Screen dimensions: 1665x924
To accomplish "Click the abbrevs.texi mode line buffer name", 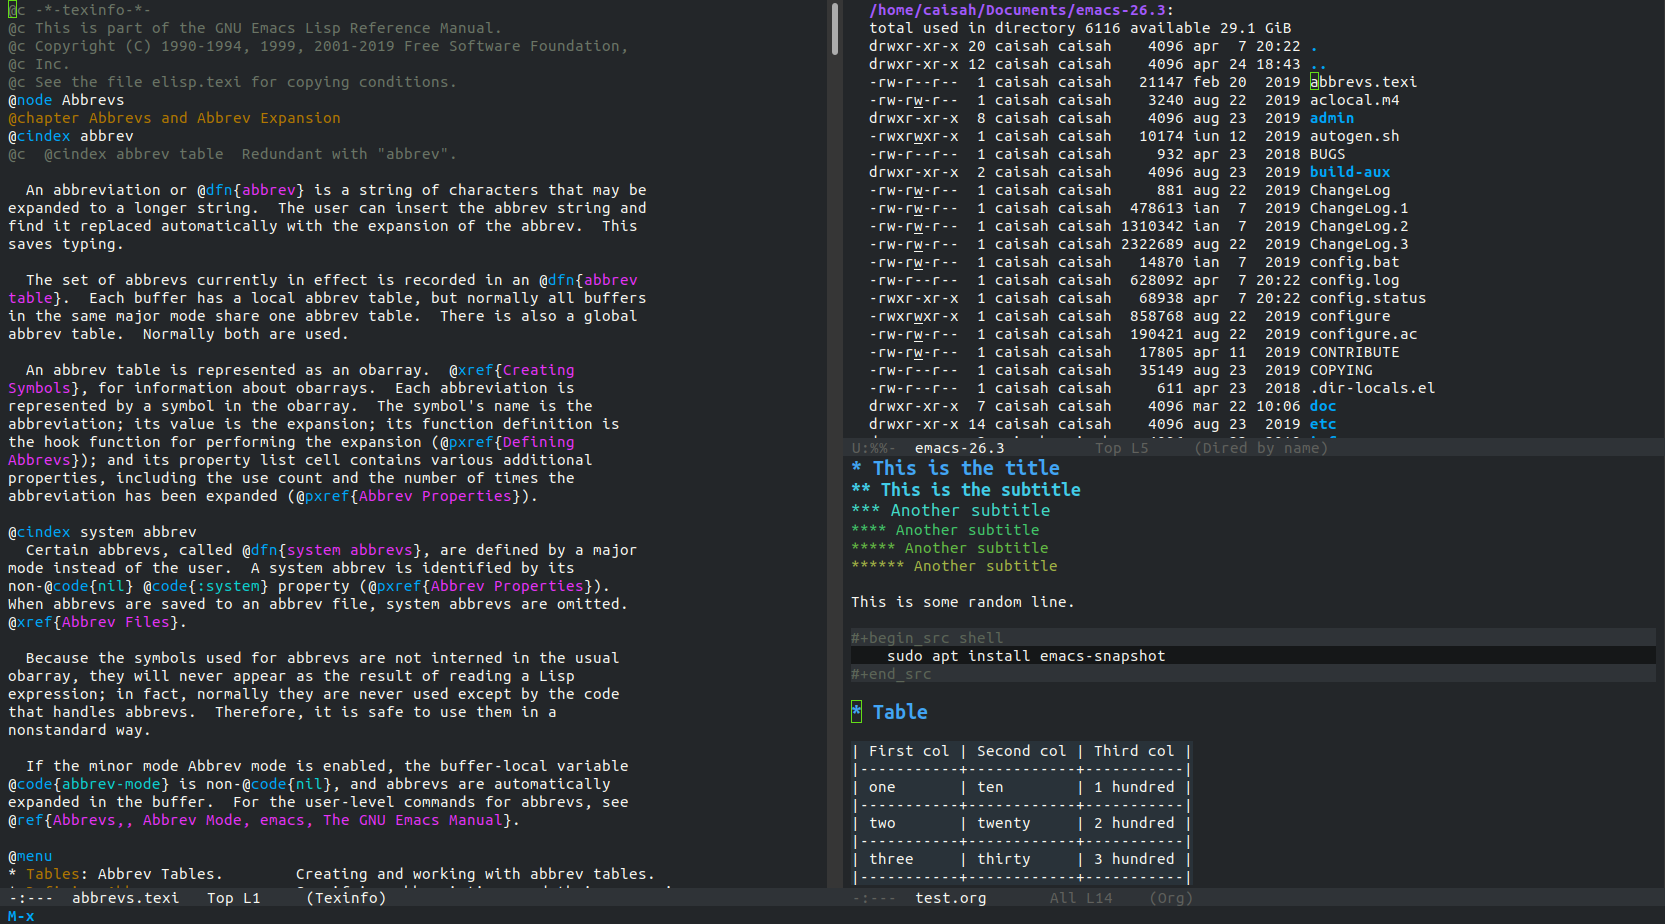I will tap(126, 898).
